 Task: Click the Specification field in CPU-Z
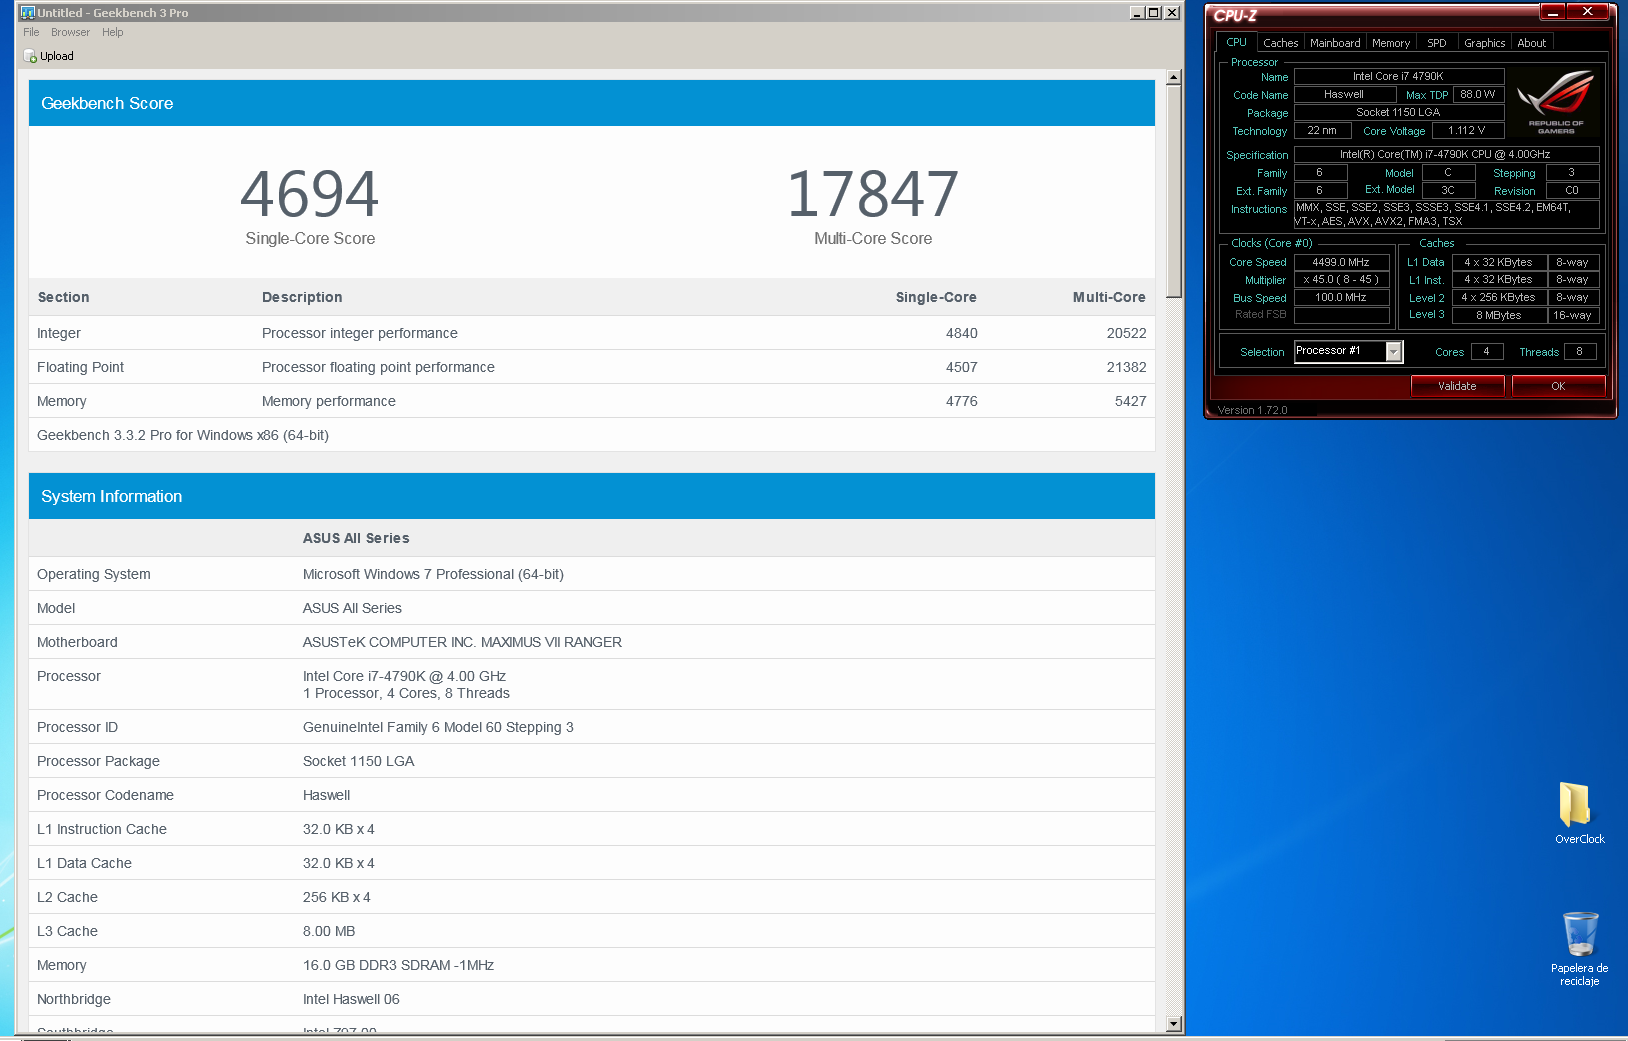pos(1446,154)
